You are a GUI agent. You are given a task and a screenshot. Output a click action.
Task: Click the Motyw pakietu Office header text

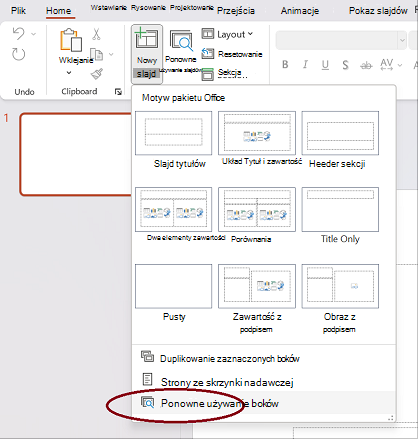tap(183, 98)
